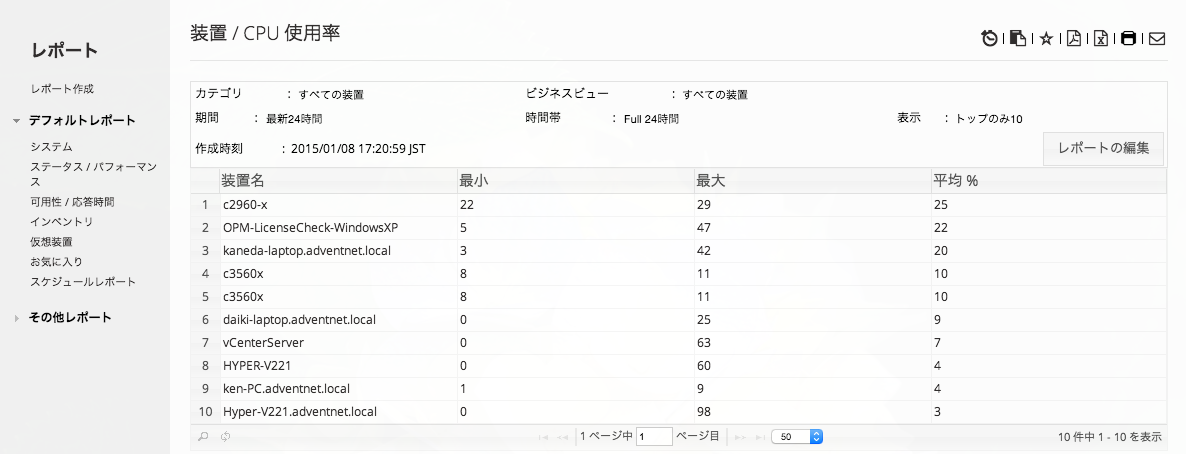Select システム in the sidebar
The height and width of the screenshot is (454, 1186).
51,147
